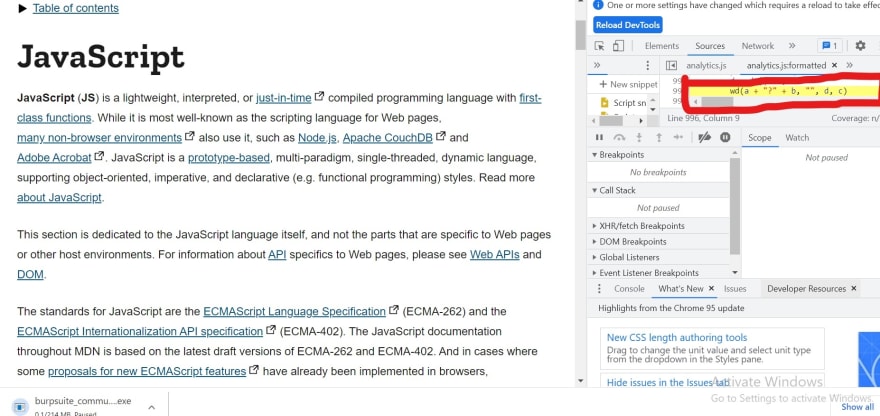Close the analytics.js:formatted tab

(x=834, y=65)
